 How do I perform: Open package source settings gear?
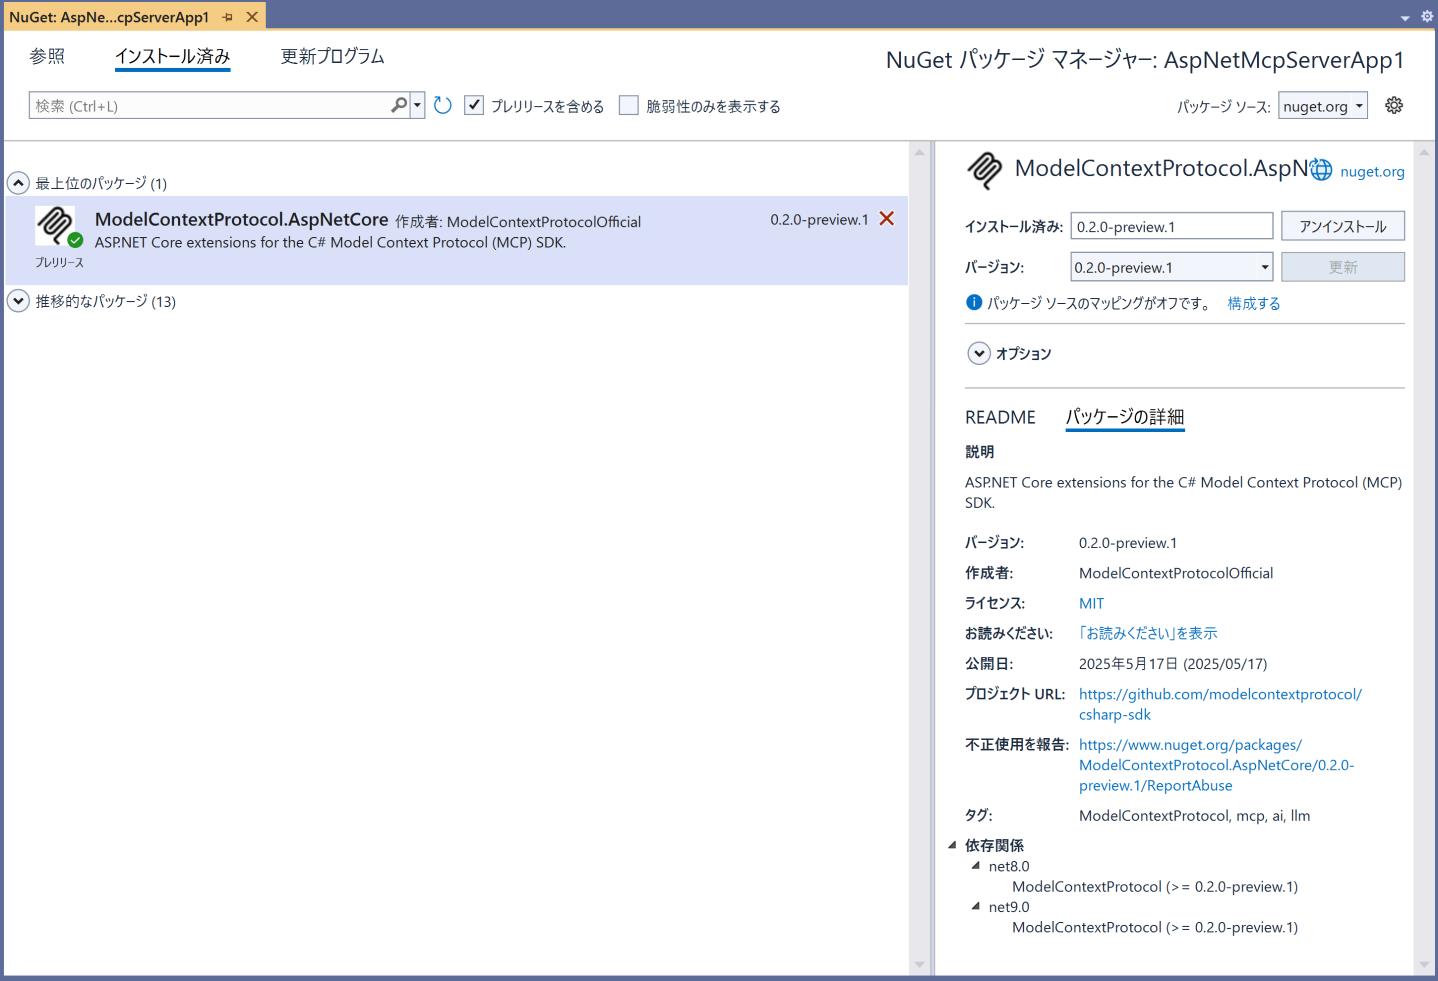1394,105
